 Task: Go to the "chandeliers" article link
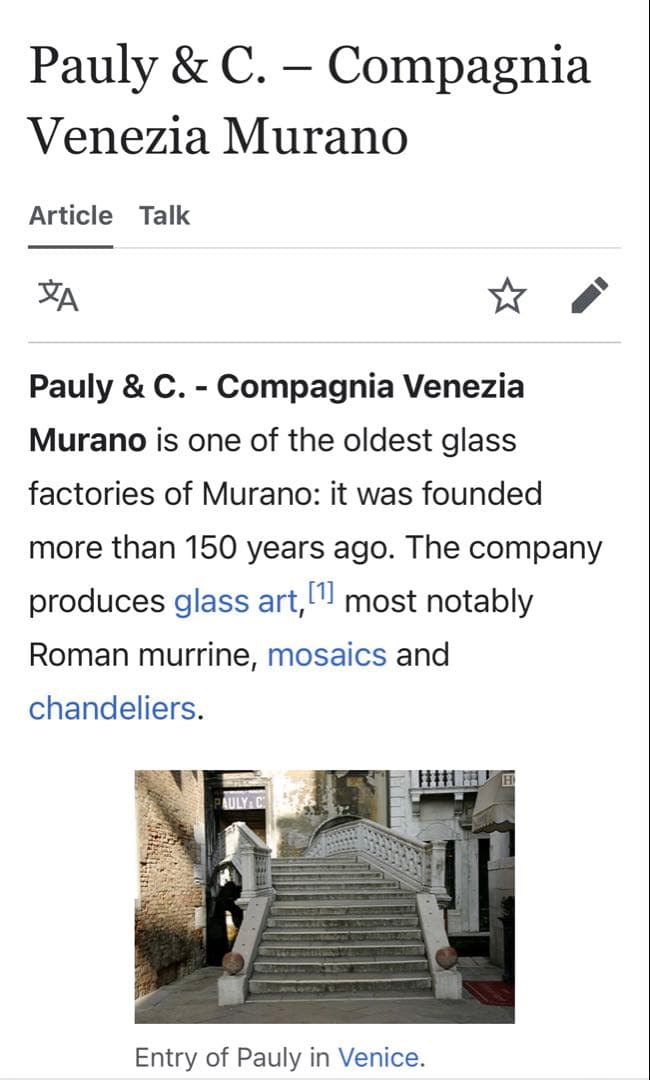pyautogui.click(x=112, y=708)
